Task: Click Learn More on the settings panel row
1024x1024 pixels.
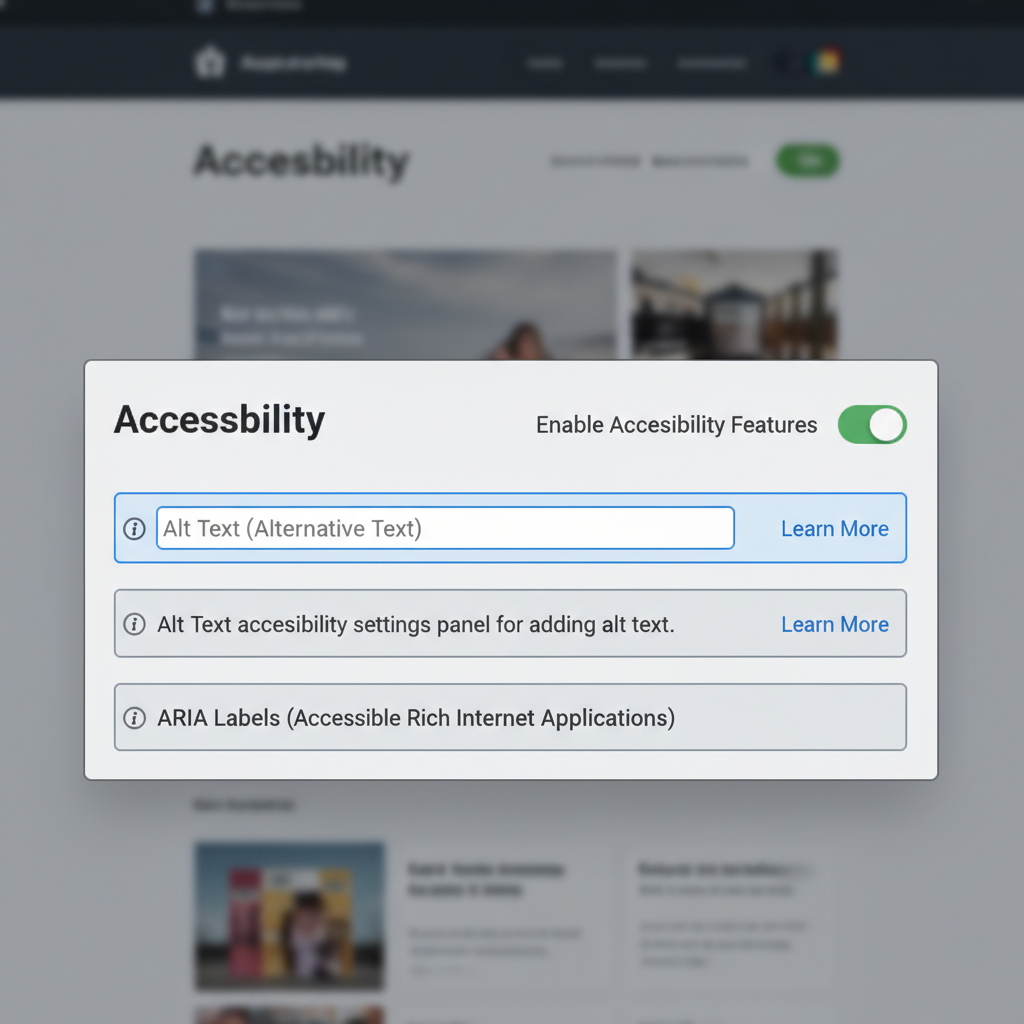Action: [835, 624]
